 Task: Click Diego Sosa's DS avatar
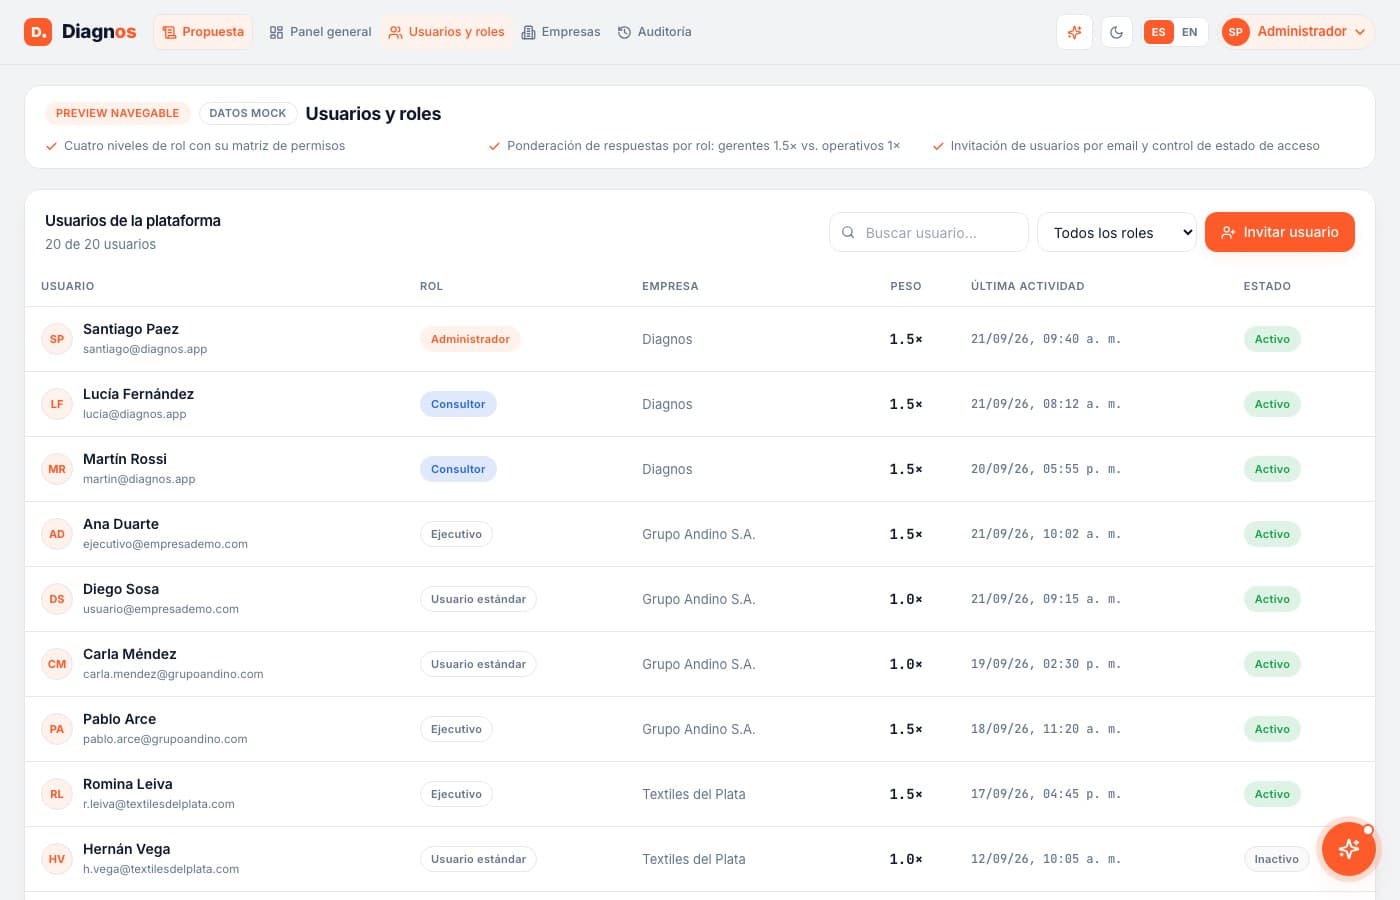[x=57, y=599]
